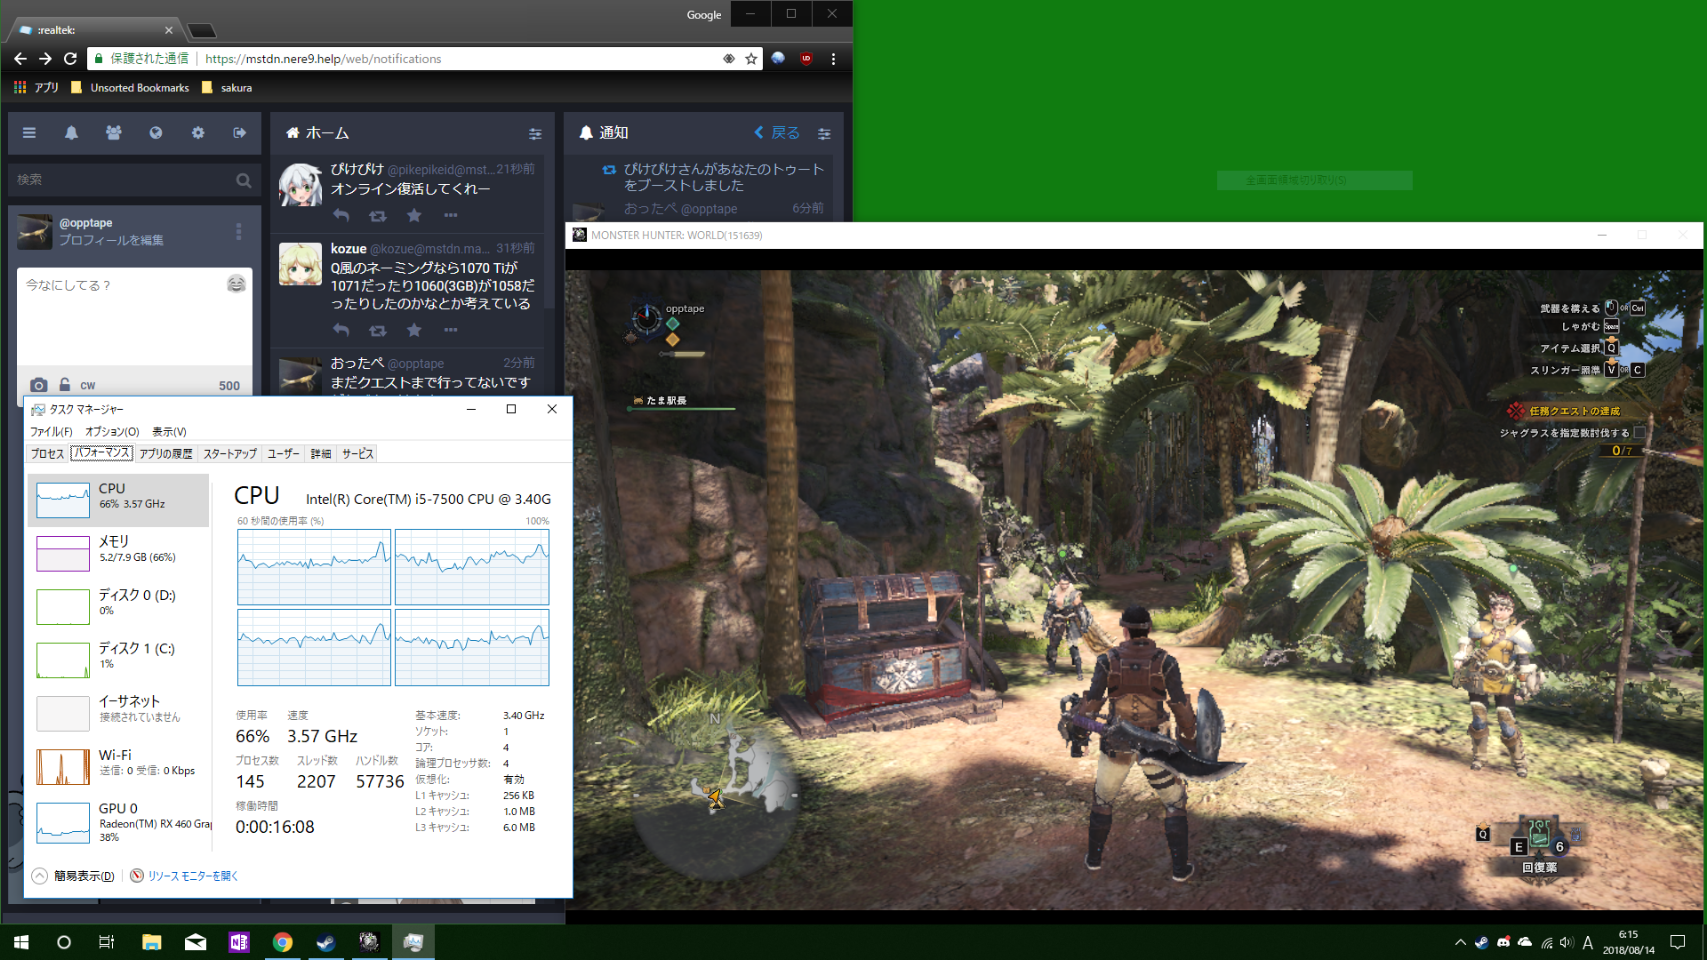Open sakura bookmark folder
Viewport: 1707px width, 960px height.
[227, 88]
